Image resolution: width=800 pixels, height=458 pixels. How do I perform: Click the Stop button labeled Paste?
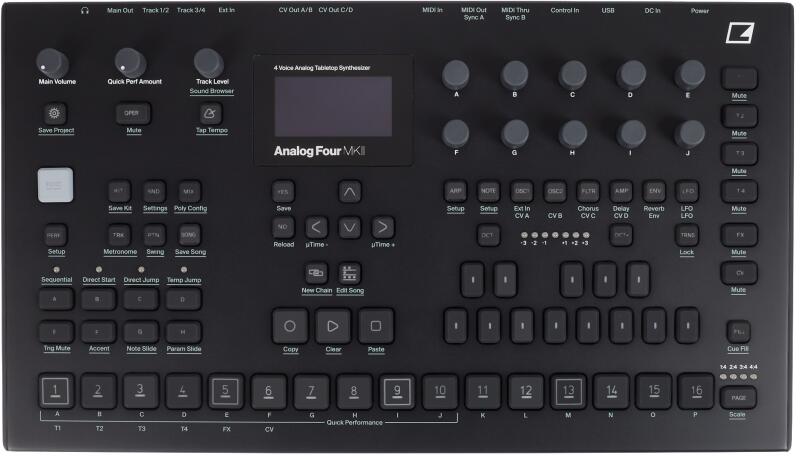tap(376, 325)
